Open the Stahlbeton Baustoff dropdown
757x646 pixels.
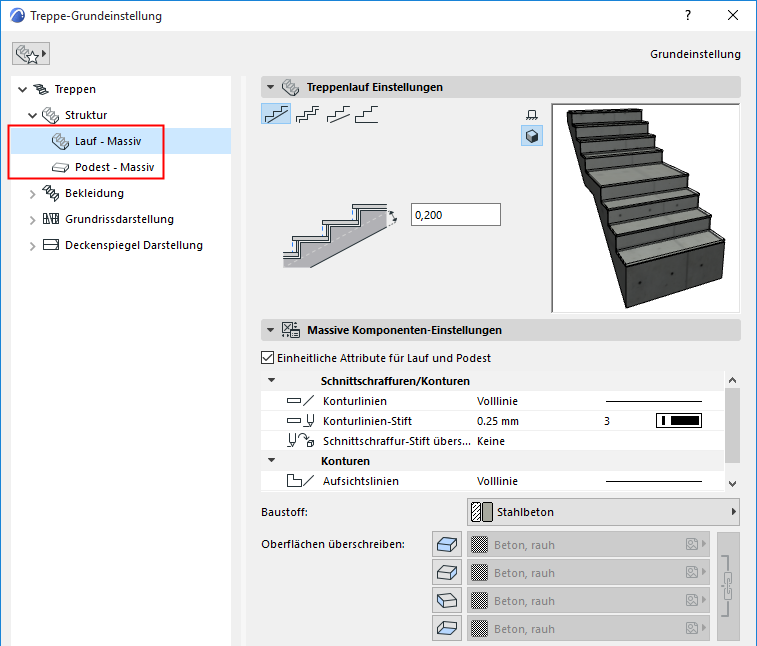pyautogui.click(x=603, y=512)
